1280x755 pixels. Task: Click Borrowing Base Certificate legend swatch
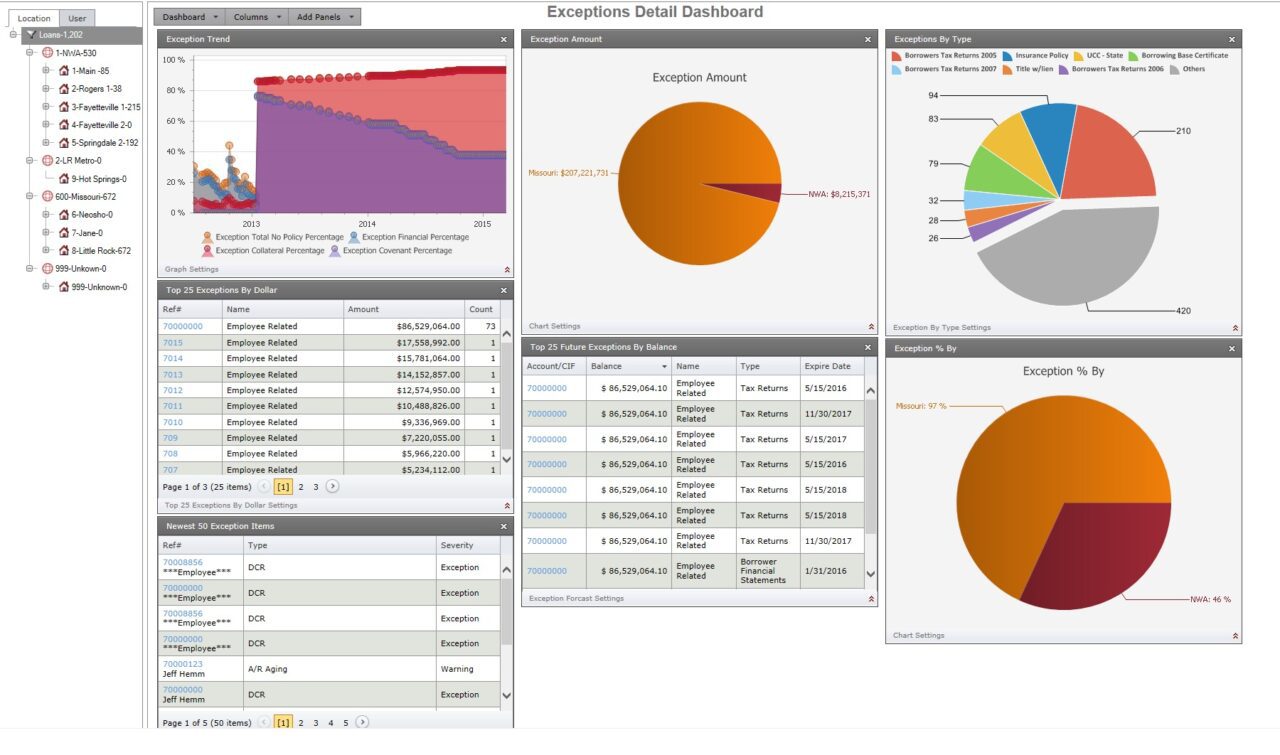tap(1132, 56)
